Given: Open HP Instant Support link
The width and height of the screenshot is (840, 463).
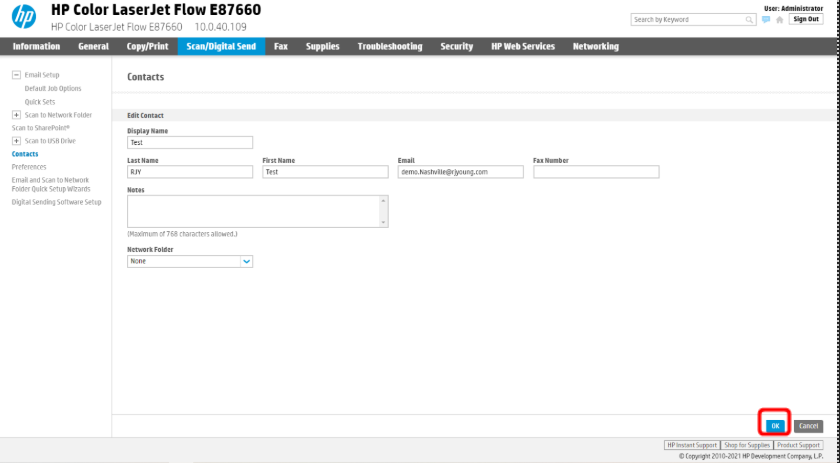Looking at the screenshot, I should click(x=692, y=445).
